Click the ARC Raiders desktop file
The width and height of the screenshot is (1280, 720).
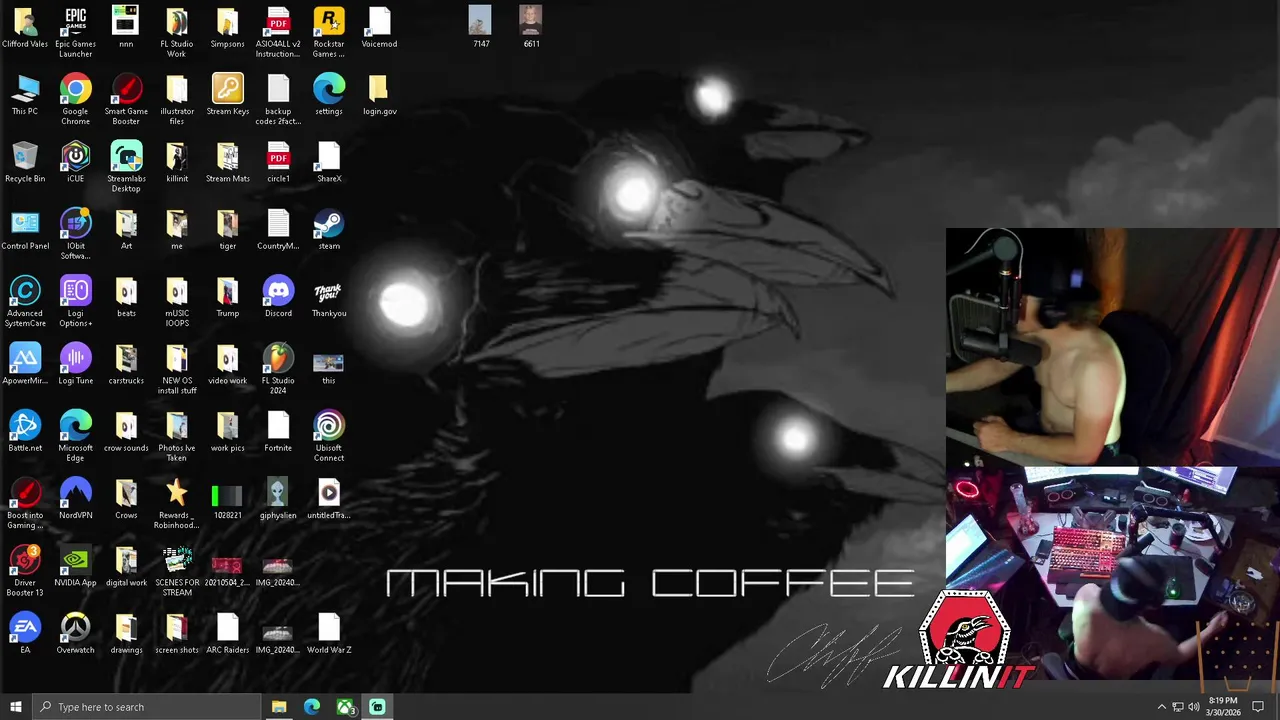[x=227, y=628]
